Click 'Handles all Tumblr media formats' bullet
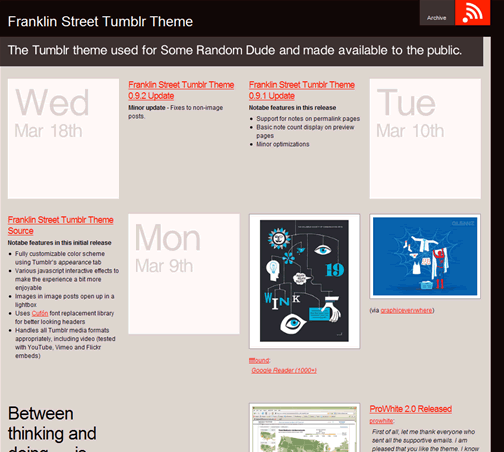Image resolution: width=504 pixels, height=452 pixels. point(65,343)
